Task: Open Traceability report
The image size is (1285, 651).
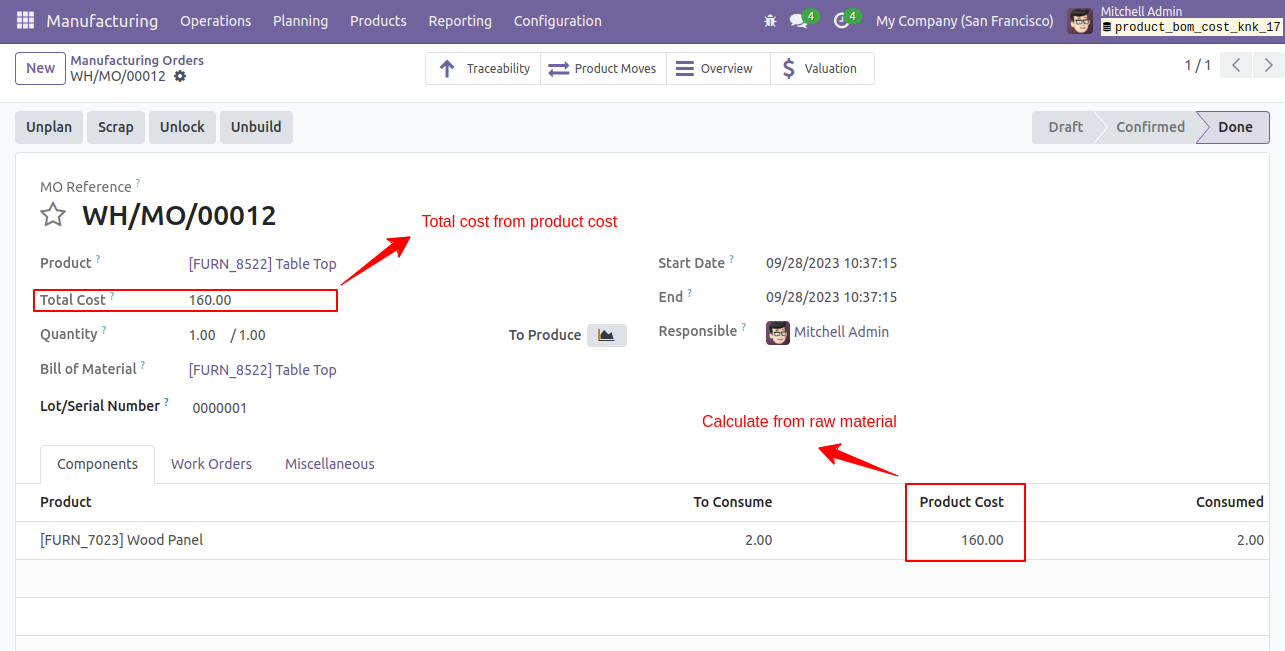Action: click(483, 69)
